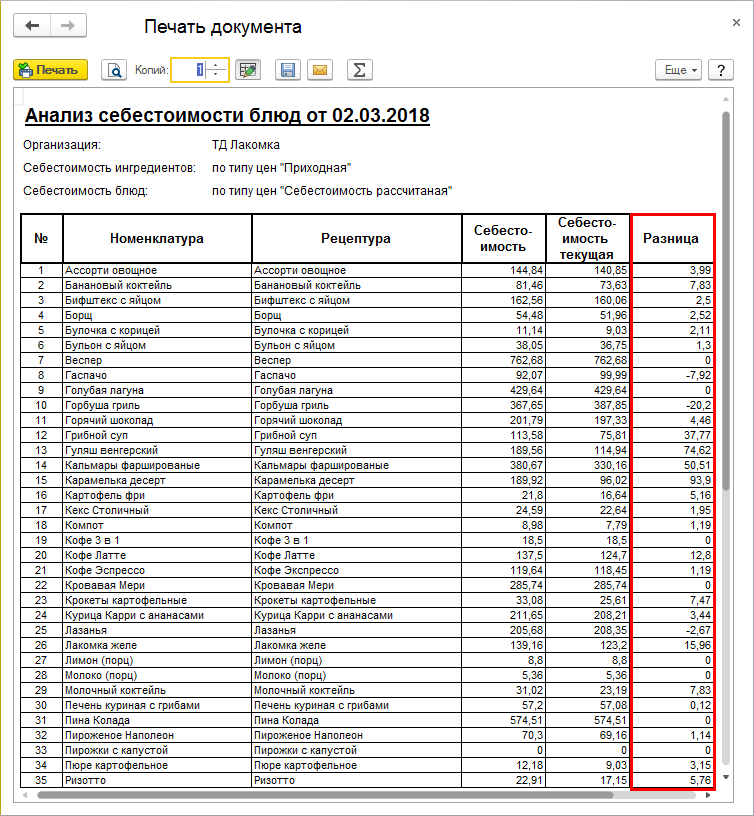Click the edit document icon
The width and height of the screenshot is (754, 816).
pyautogui.click(x=249, y=70)
